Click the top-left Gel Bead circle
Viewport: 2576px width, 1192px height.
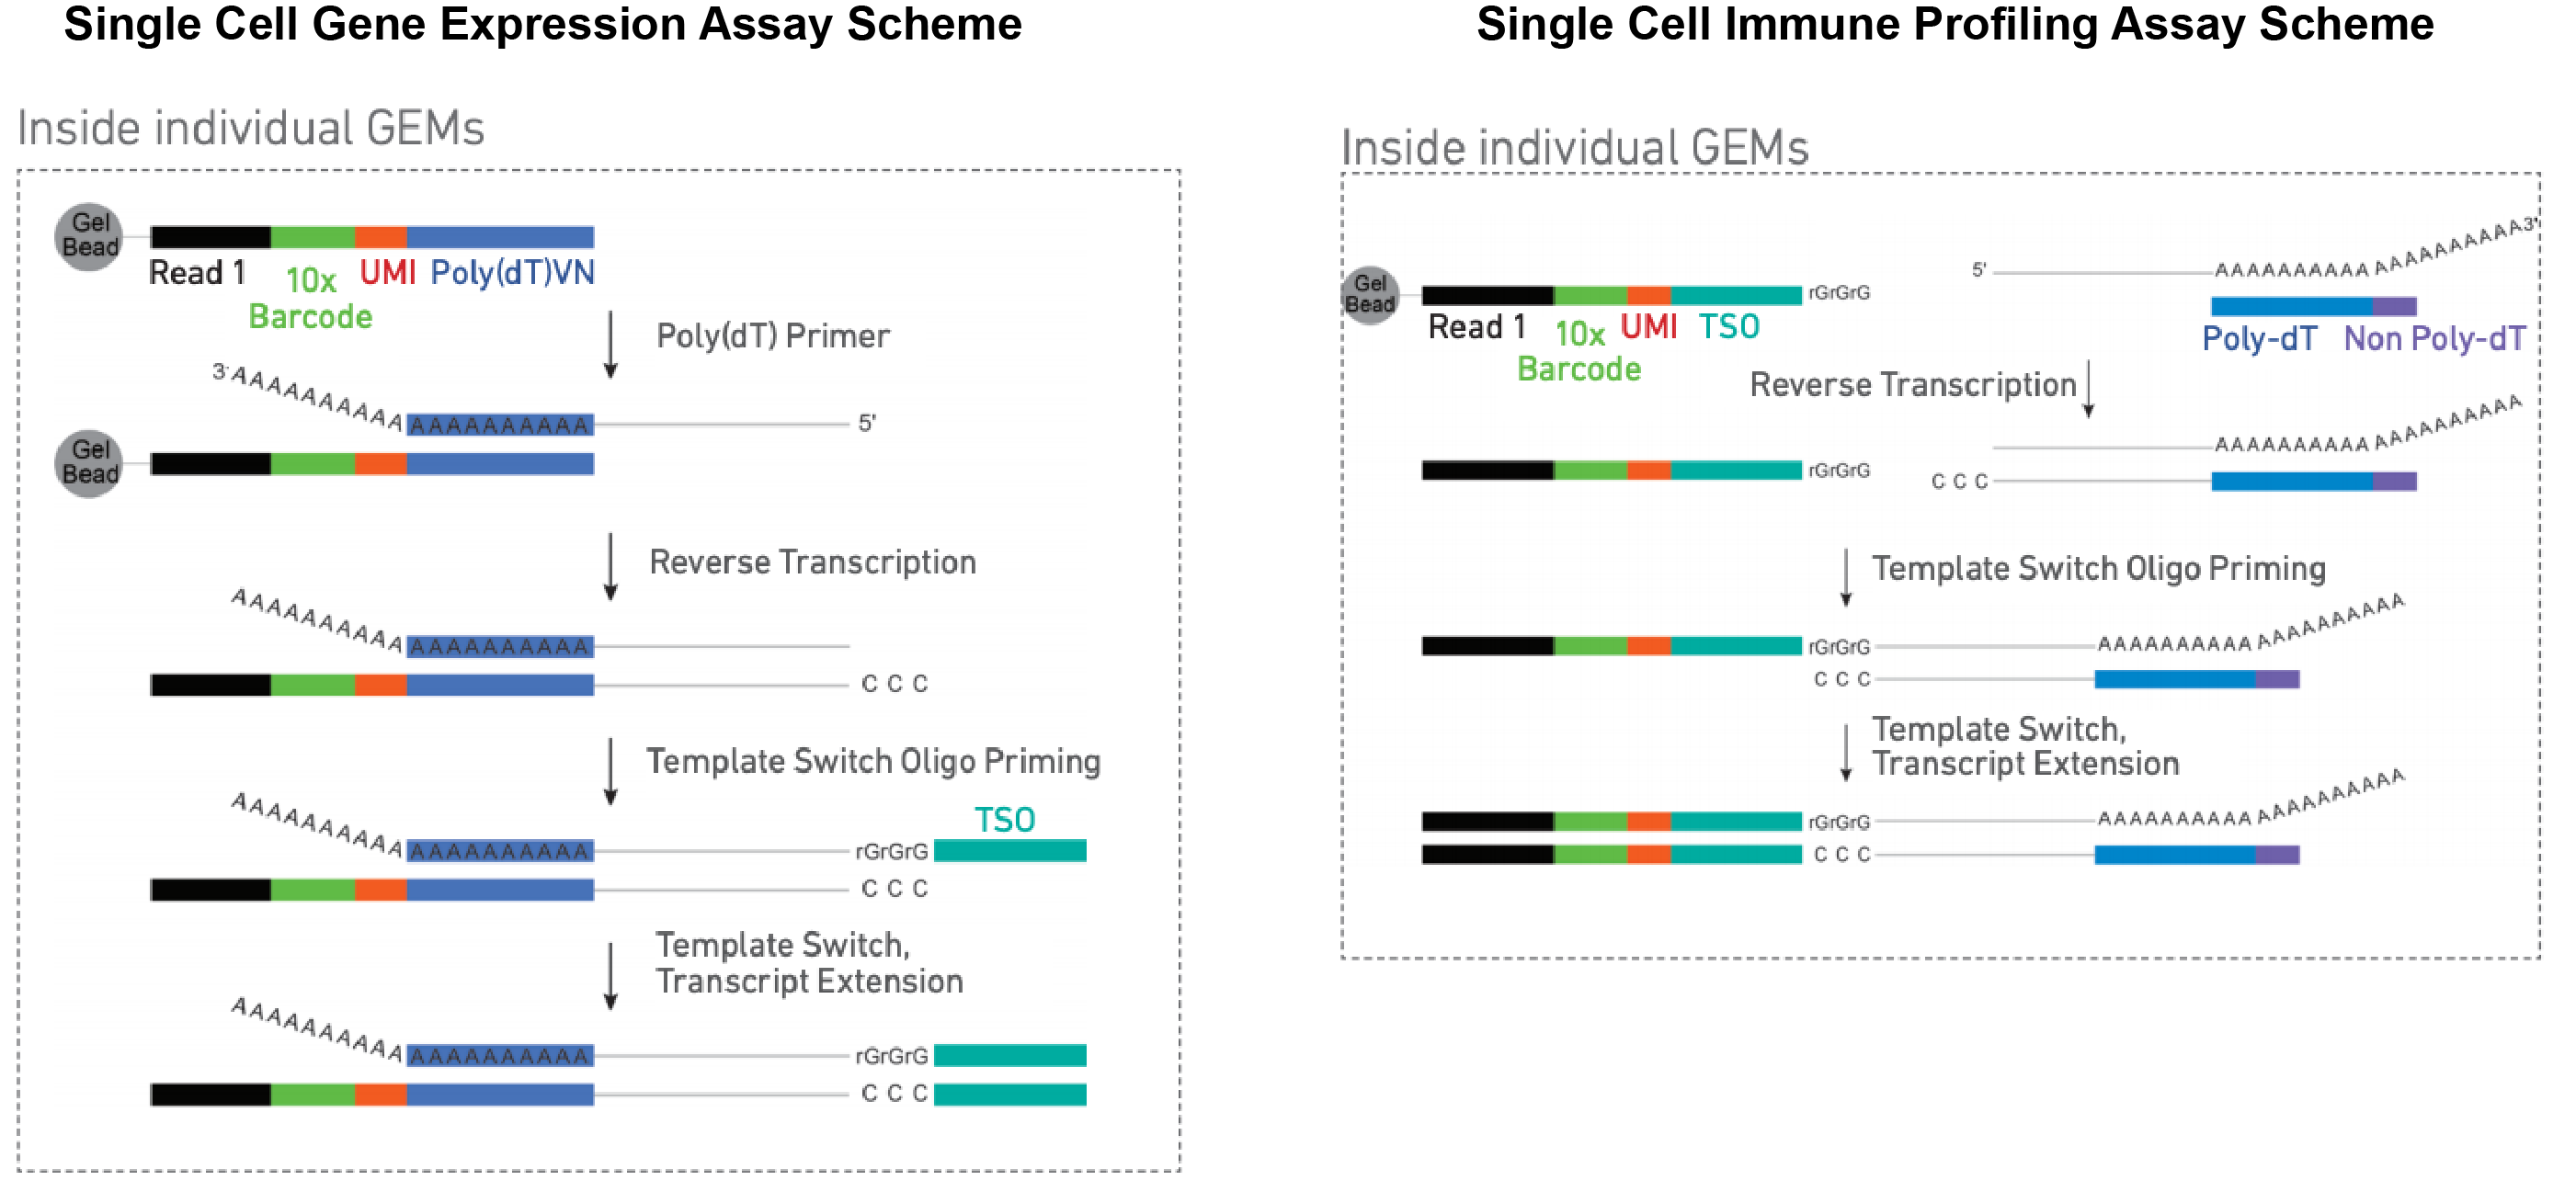click(x=89, y=237)
